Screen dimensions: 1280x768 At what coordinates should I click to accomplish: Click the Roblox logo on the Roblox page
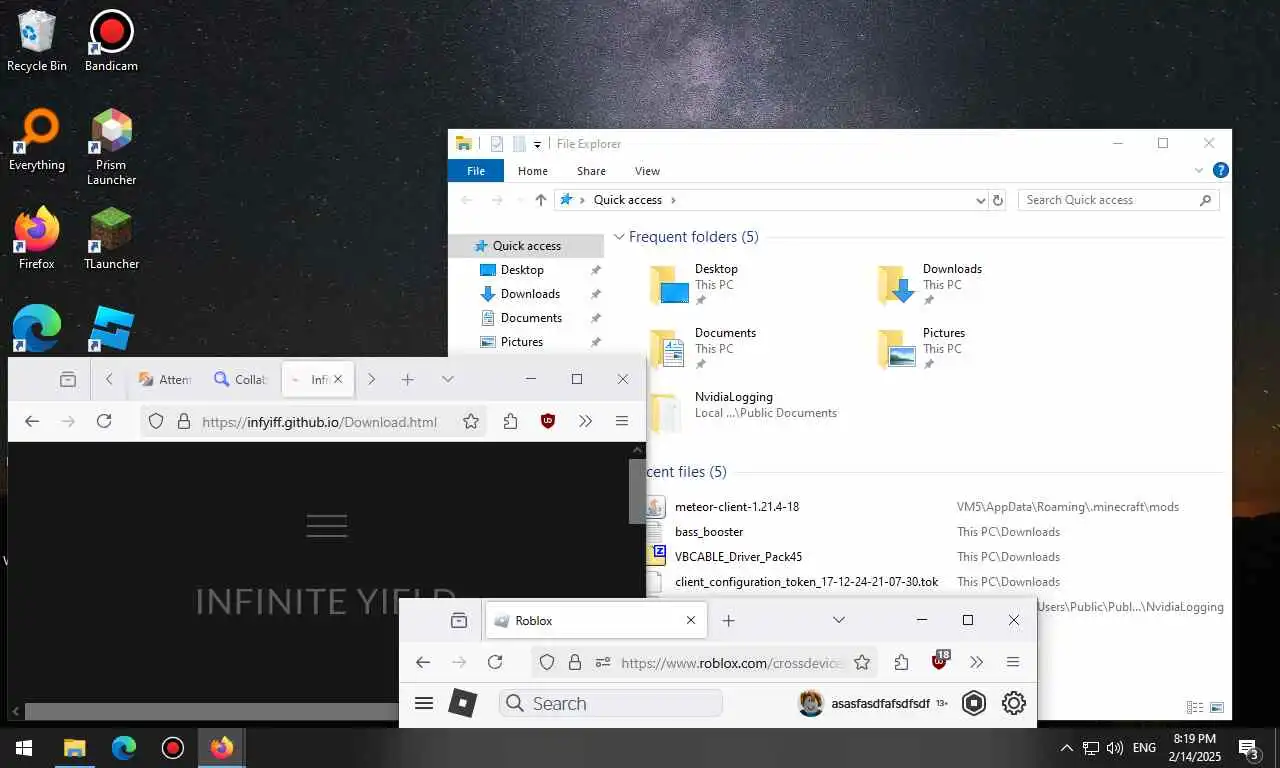tap(462, 703)
